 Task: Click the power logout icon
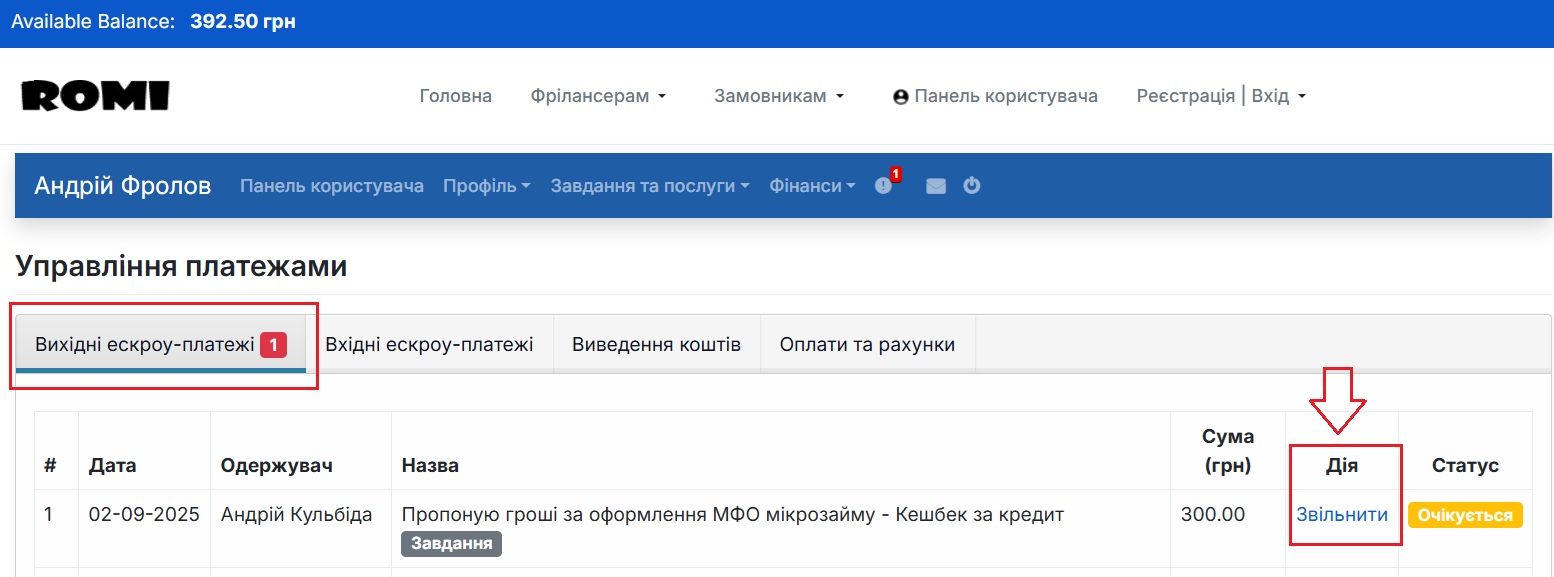click(x=971, y=185)
